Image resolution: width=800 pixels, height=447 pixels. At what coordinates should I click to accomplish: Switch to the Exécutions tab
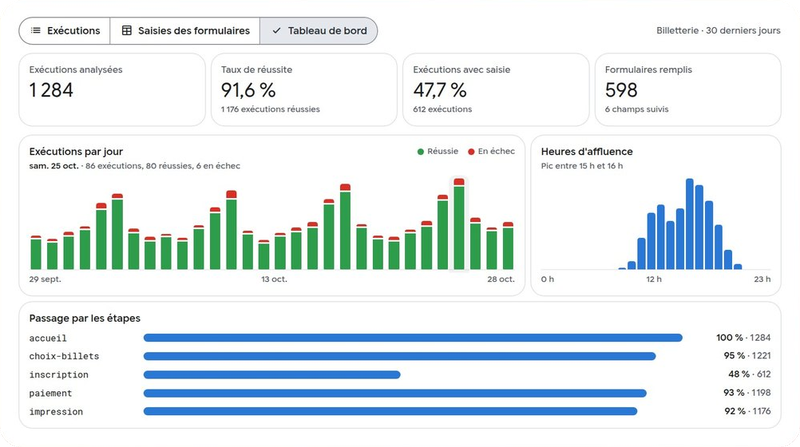pos(65,31)
